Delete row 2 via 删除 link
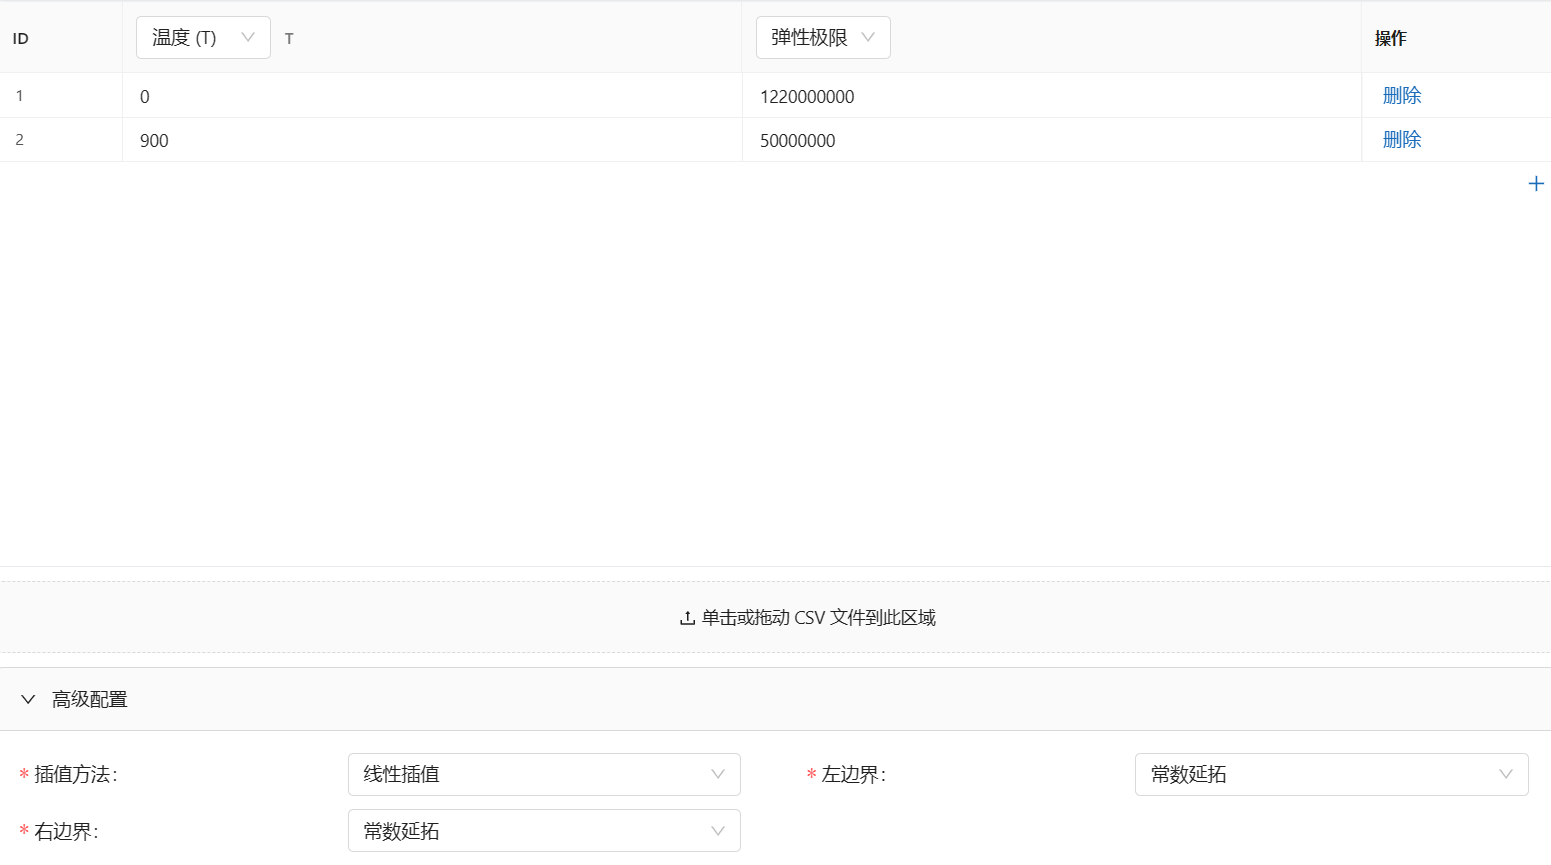 tap(1402, 140)
